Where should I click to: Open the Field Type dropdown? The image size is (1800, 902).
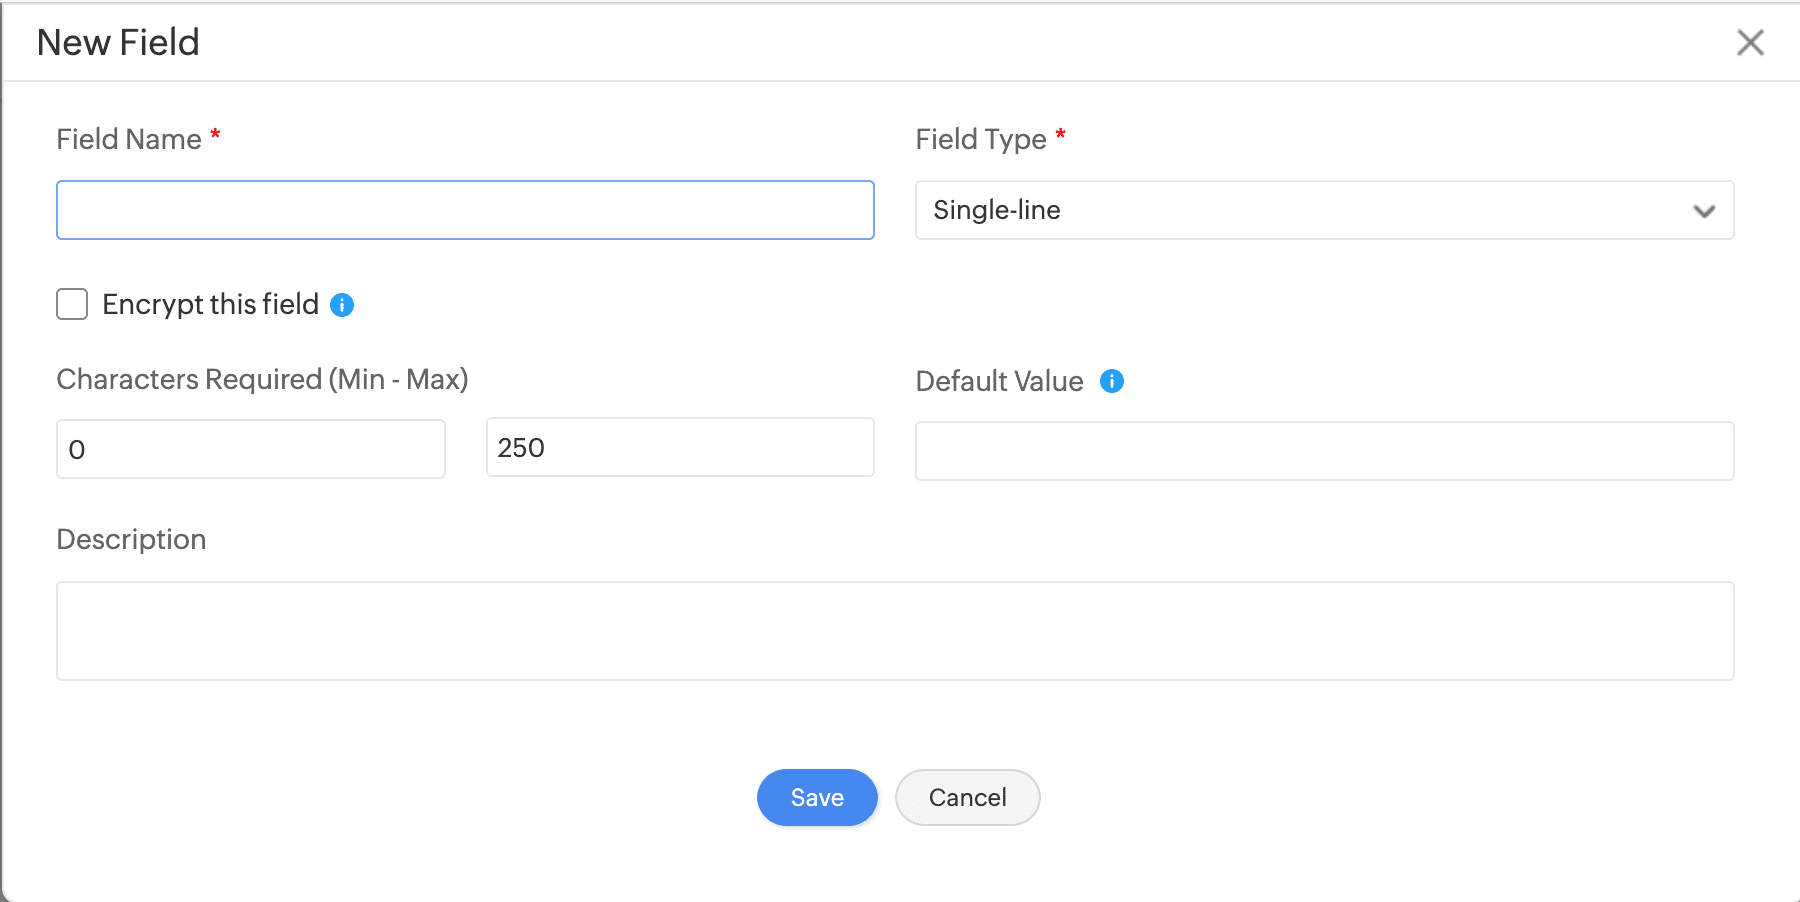(x=1323, y=210)
